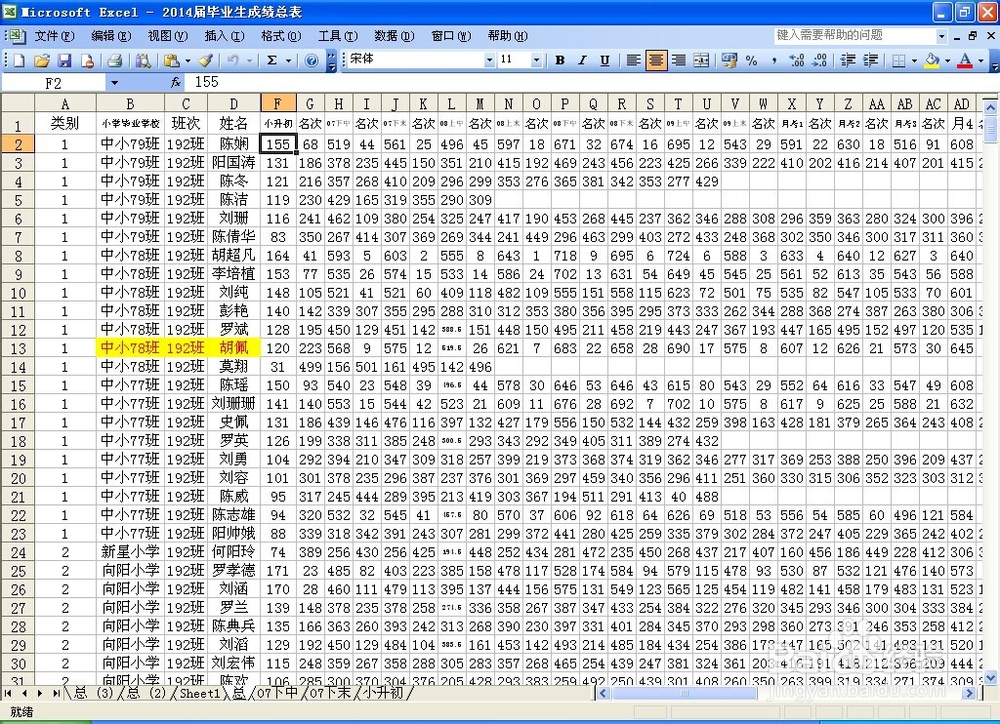Click the 数据 menu button

click(x=392, y=36)
